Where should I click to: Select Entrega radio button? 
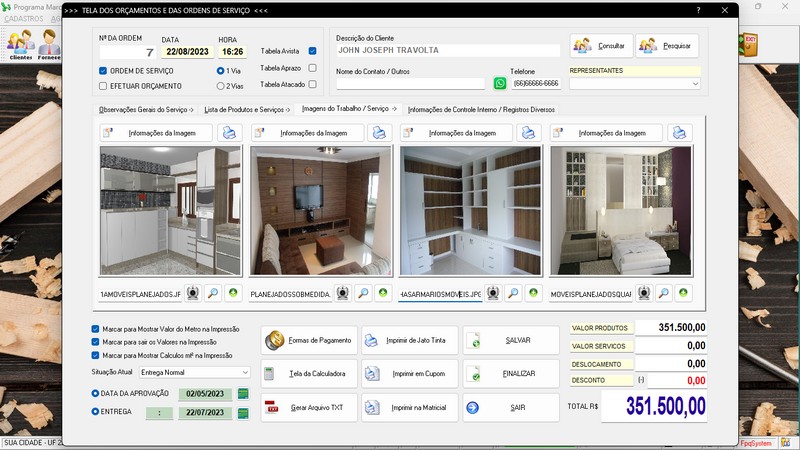[95, 411]
